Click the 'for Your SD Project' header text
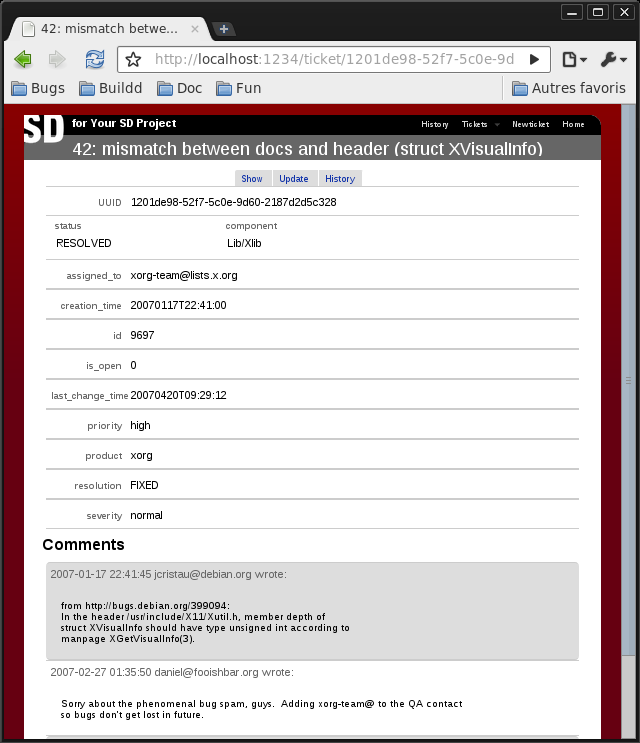 pos(124,123)
